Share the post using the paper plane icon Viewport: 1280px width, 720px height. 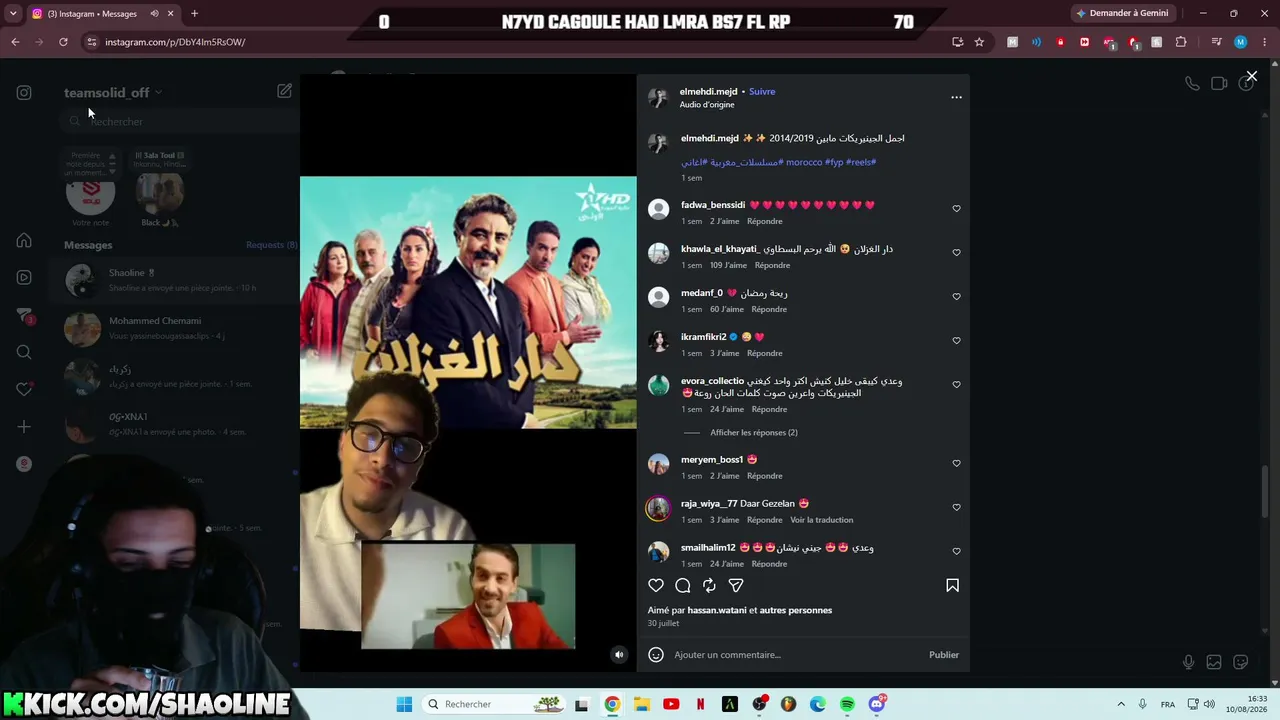[x=736, y=585]
